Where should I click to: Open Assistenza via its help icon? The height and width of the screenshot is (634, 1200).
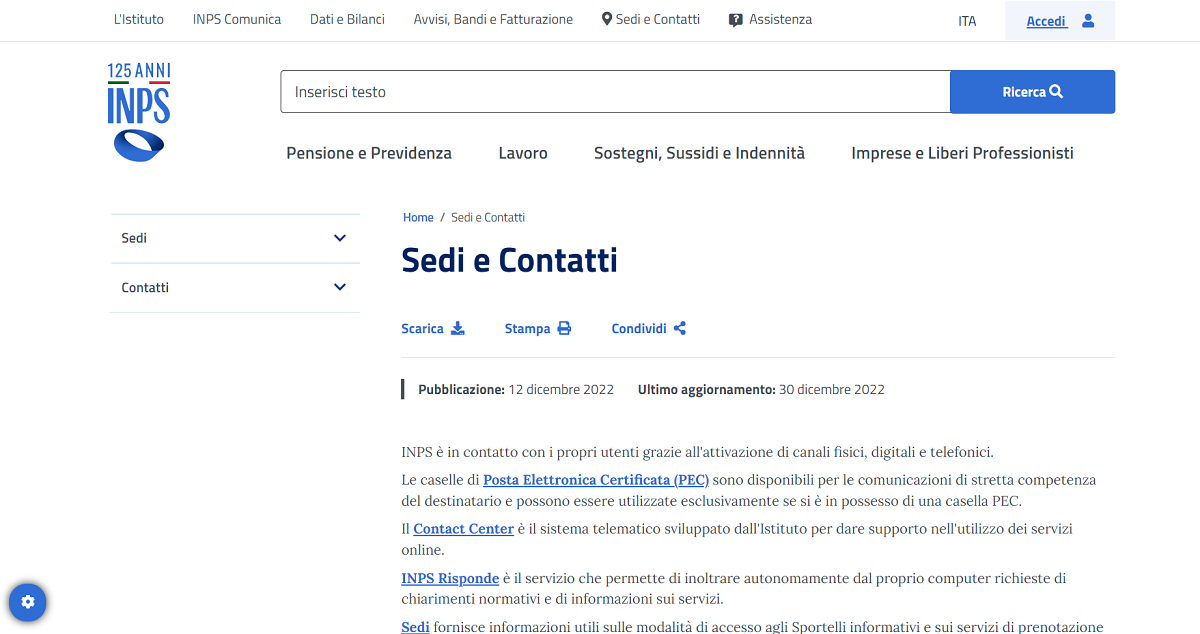point(734,19)
